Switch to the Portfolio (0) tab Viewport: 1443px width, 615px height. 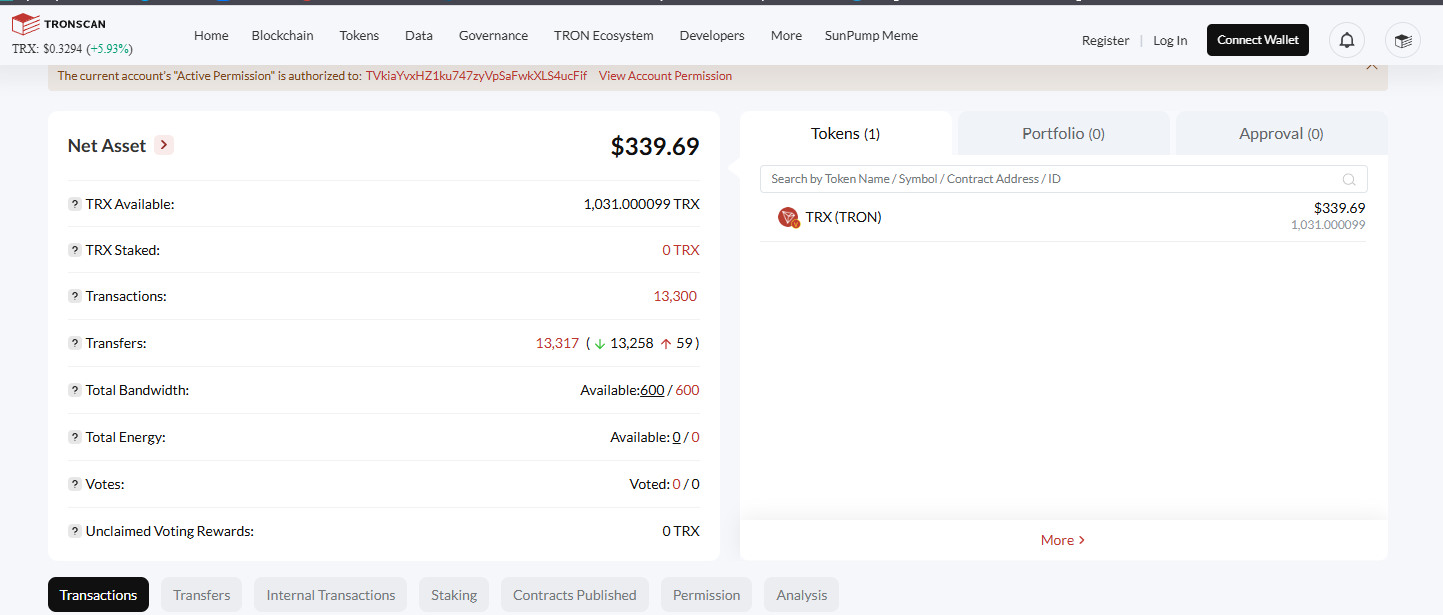[x=1063, y=133]
